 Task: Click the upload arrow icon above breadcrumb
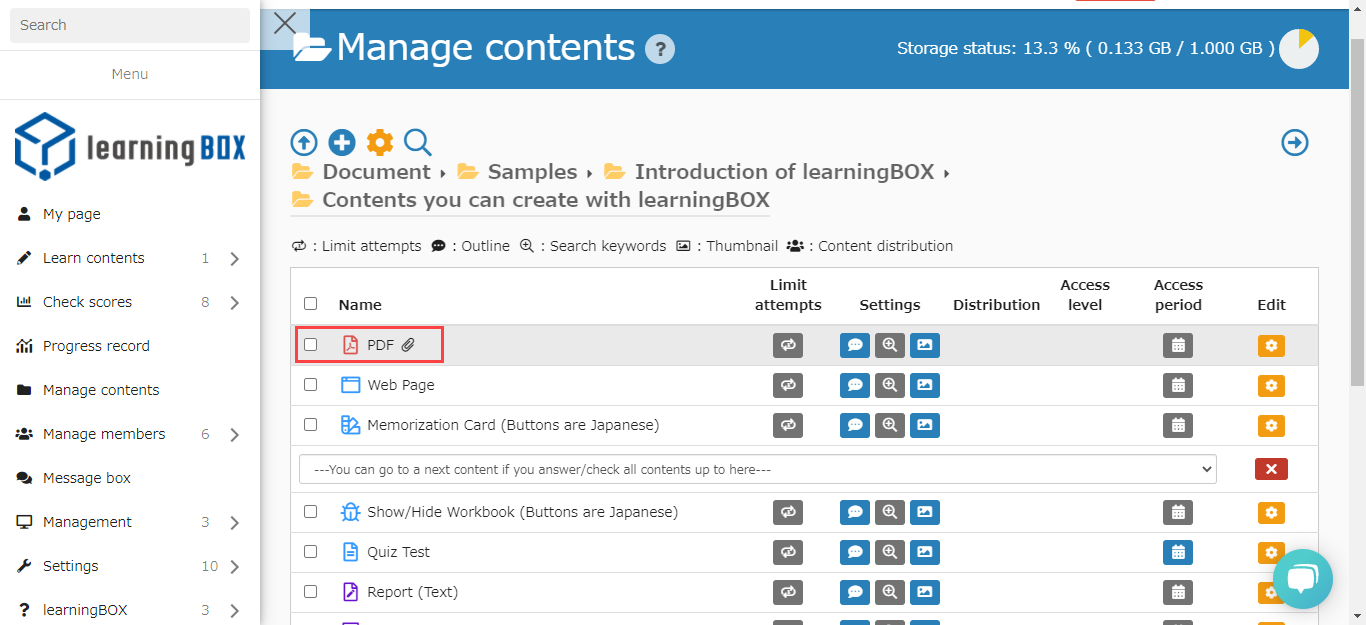(304, 143)
